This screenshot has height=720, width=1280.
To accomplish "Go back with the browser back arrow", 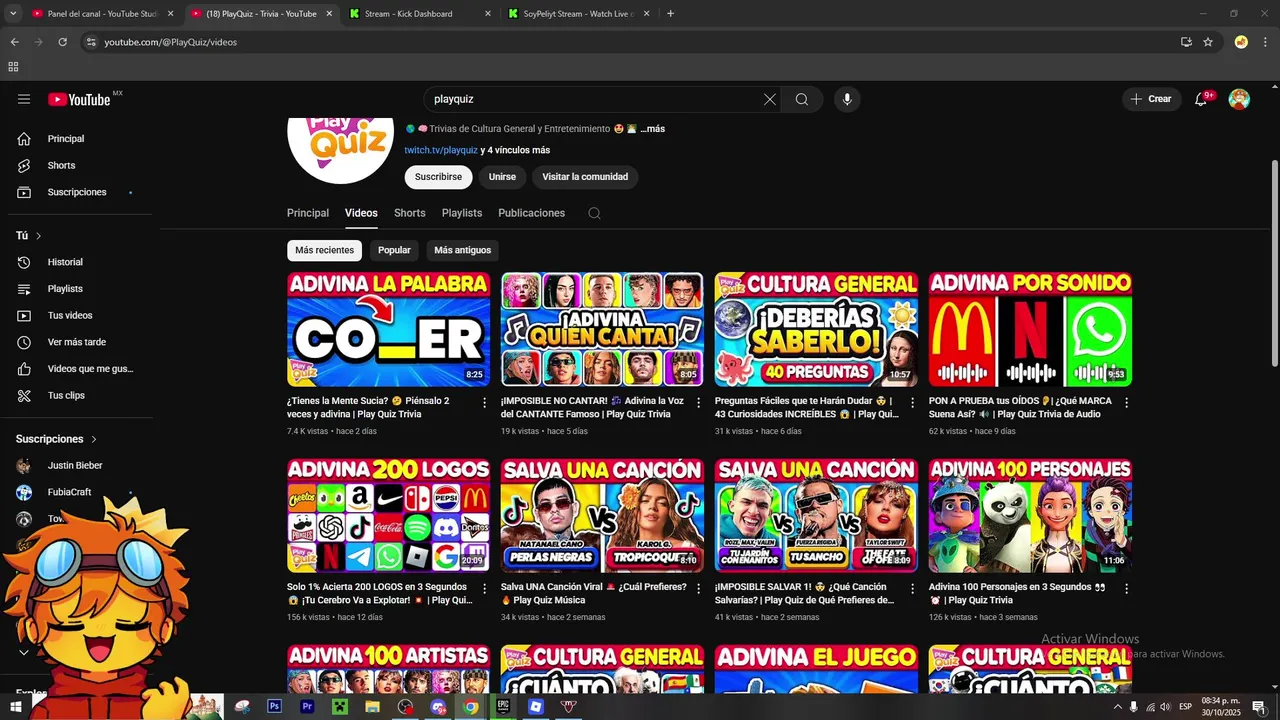I will (x=14, y=42).
